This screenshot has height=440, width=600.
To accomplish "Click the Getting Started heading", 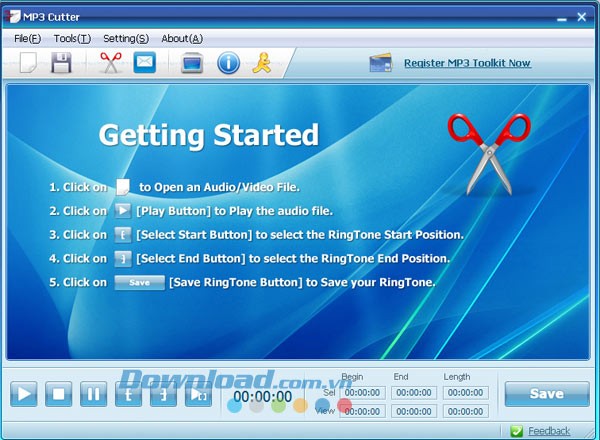I will (x=209, y=135).
